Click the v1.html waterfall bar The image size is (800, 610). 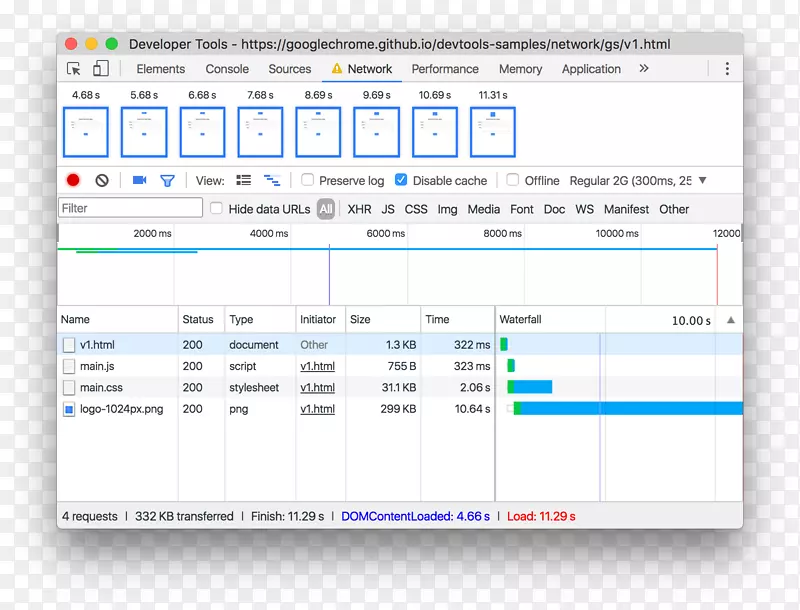[x=504, y=344]
